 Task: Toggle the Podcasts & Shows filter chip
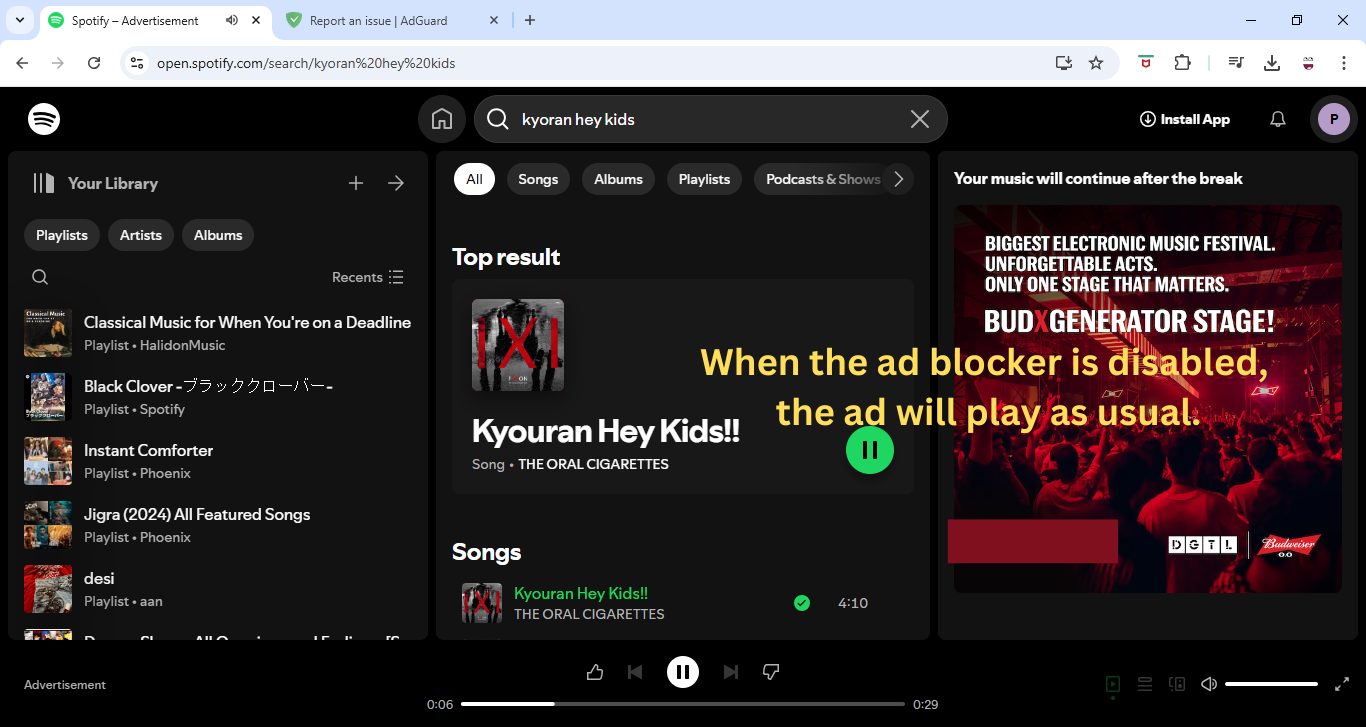point(822,179)
